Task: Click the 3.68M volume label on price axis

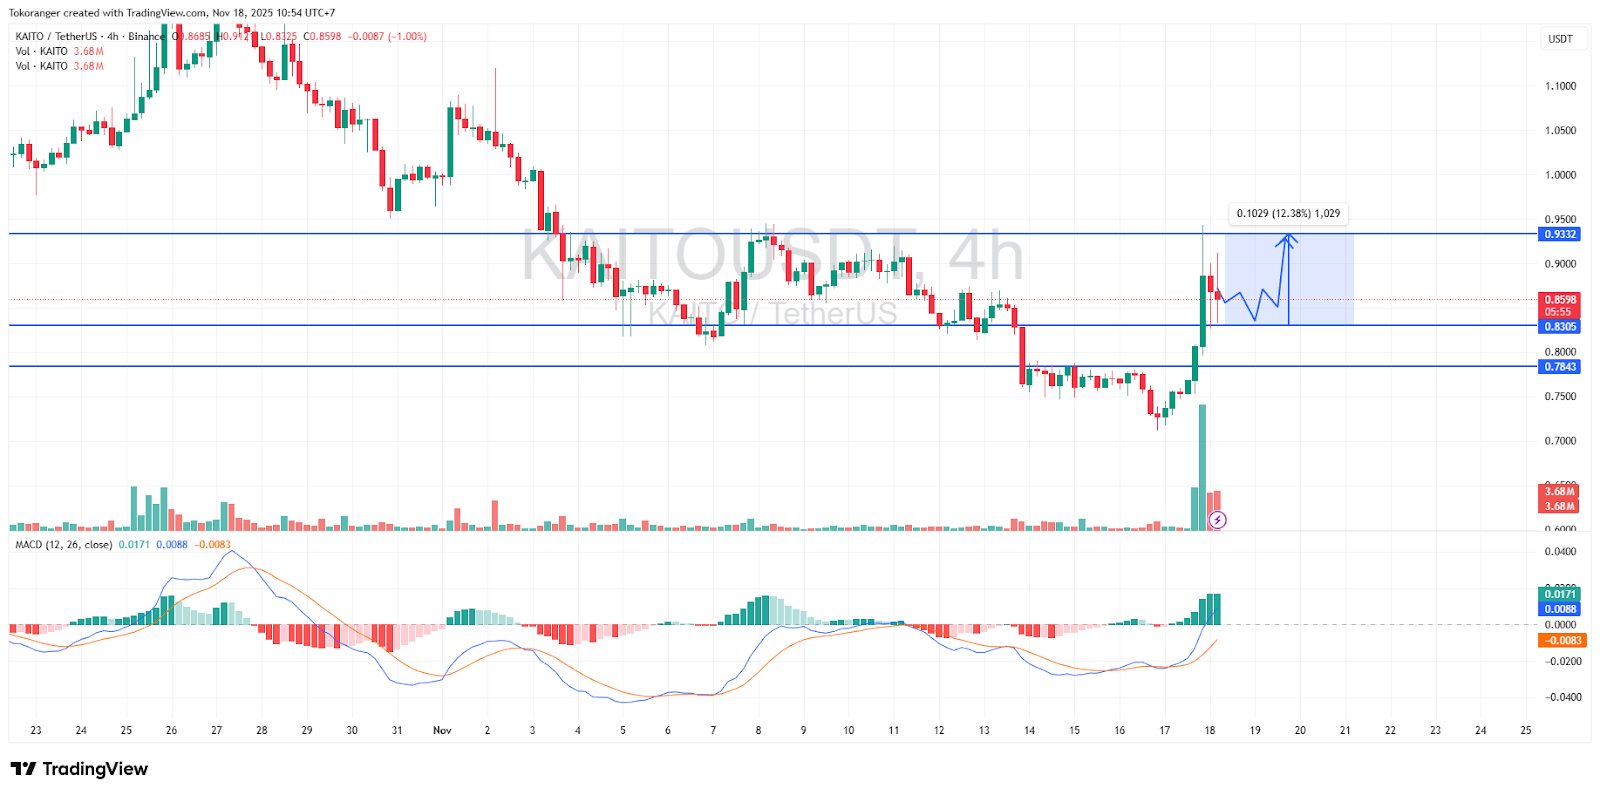Action: tap(1560, 492)
